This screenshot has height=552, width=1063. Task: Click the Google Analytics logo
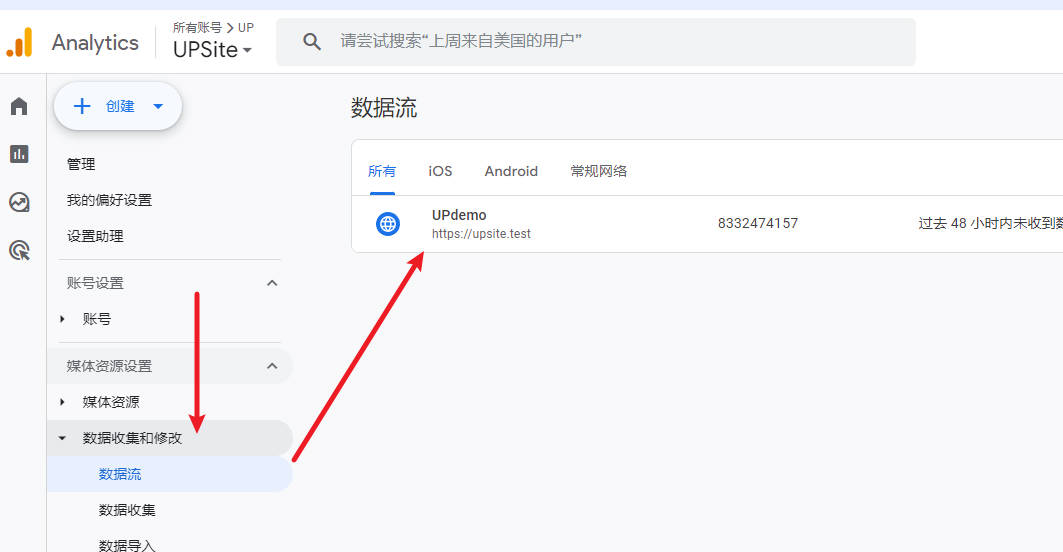pyautogui.click(x=20, y=43)
